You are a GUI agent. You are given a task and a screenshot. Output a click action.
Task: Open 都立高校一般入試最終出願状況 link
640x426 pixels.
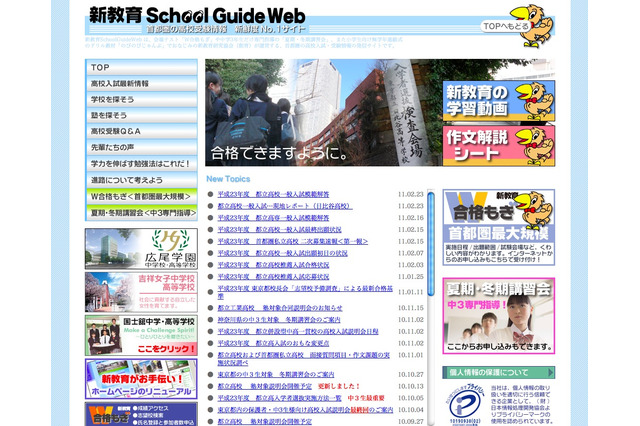pyautogui.click(x=280, y=230)
